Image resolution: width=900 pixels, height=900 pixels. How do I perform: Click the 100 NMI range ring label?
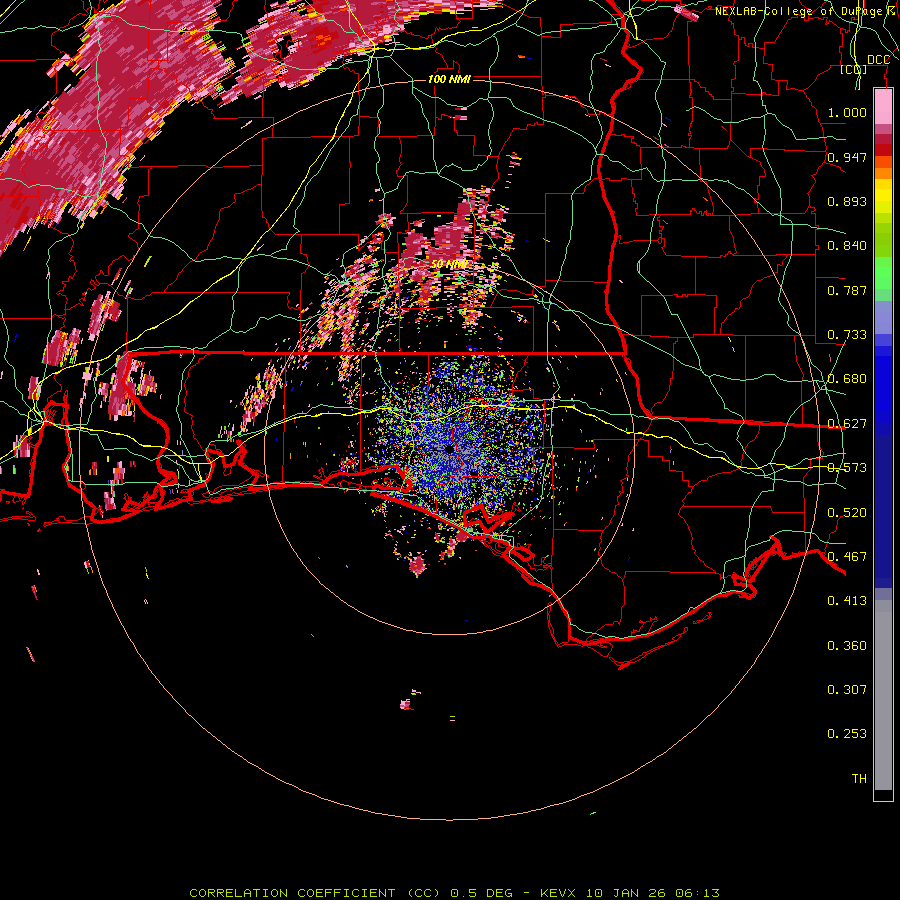[449, 79]
